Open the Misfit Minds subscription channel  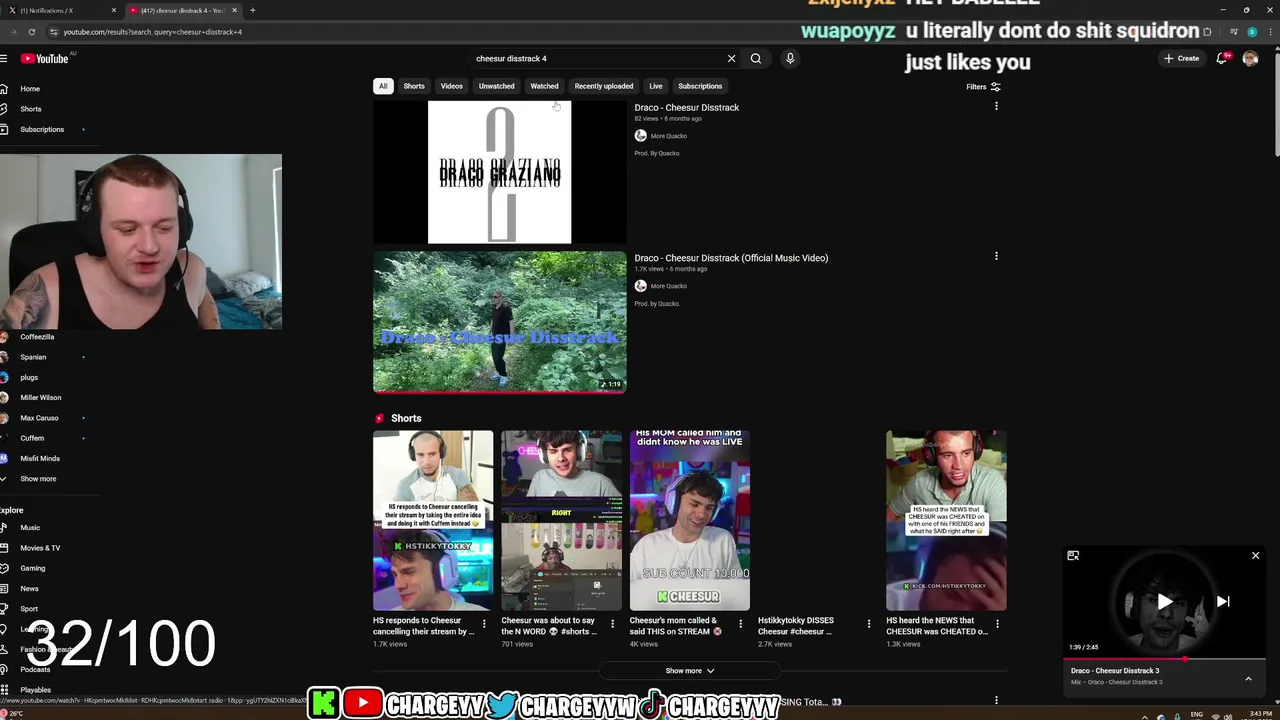click(x=40, y=458)
